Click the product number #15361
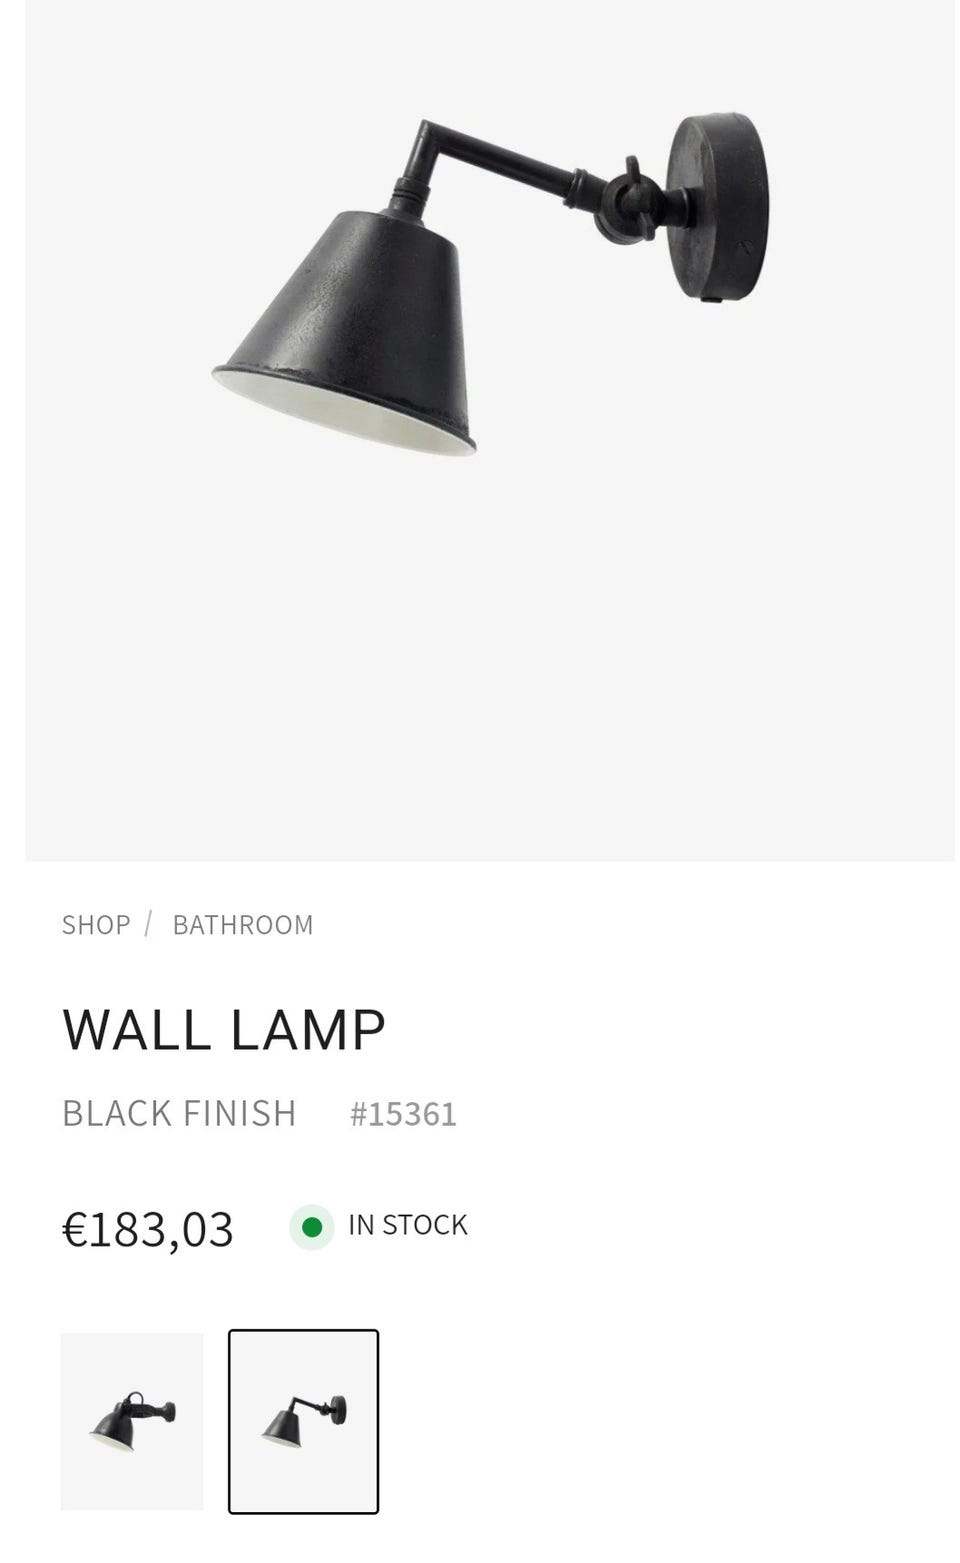The width and height of the screenshot is (960, 1563). [403, 1114]
